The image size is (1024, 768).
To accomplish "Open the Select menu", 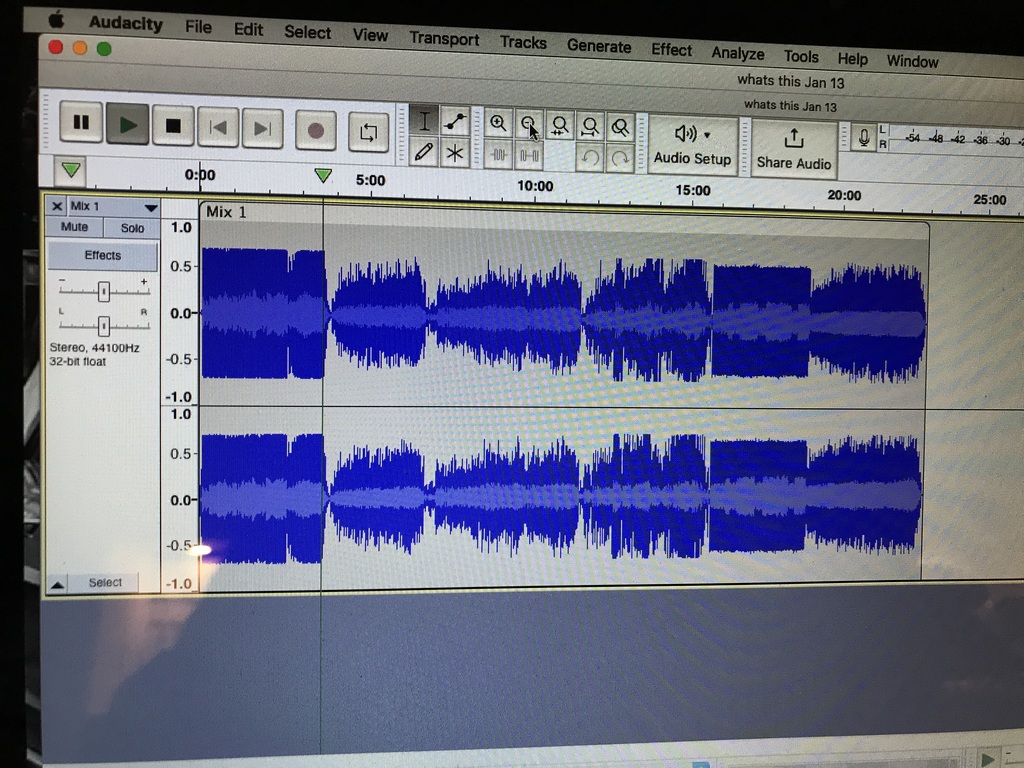I will (308, 32).
